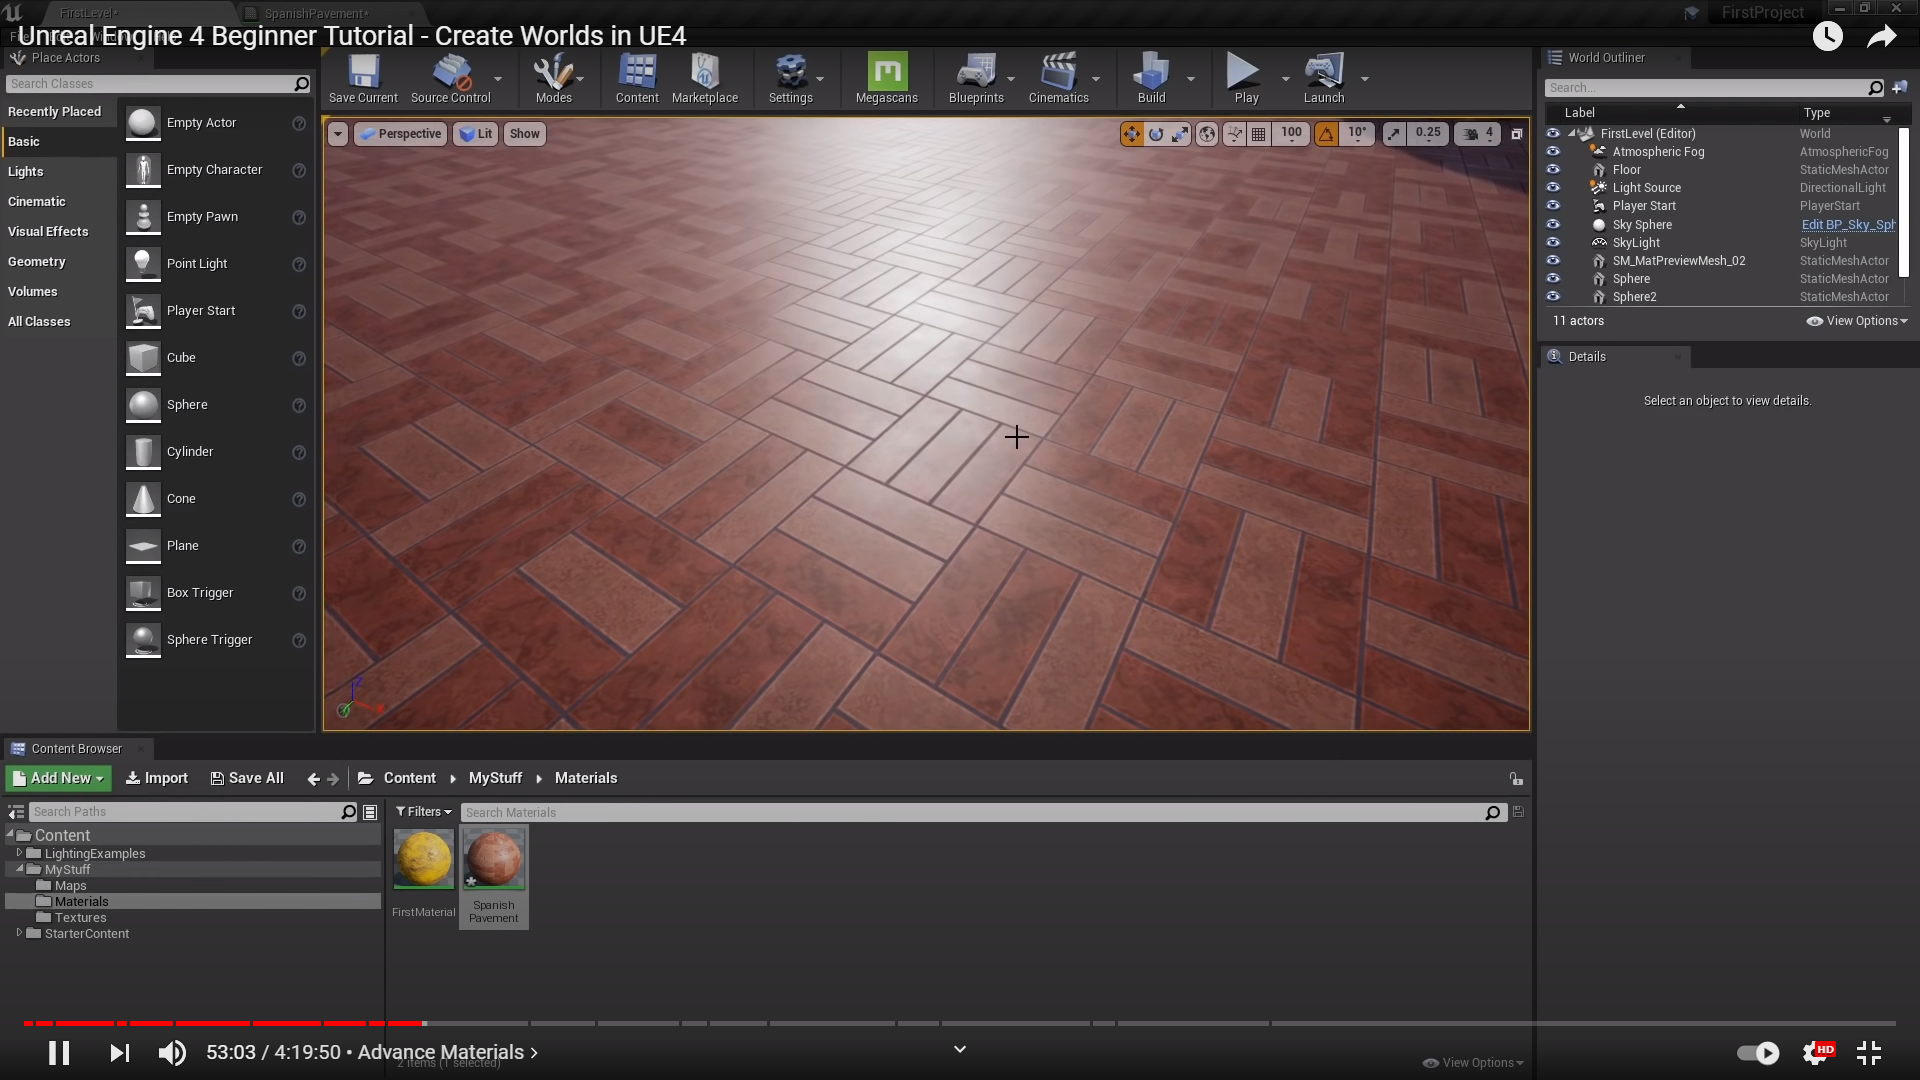This screenshot has width=1920, height=1080.
Task: Open the Filters dropdown in Content Browser
Action: click(x=423, y=812)
